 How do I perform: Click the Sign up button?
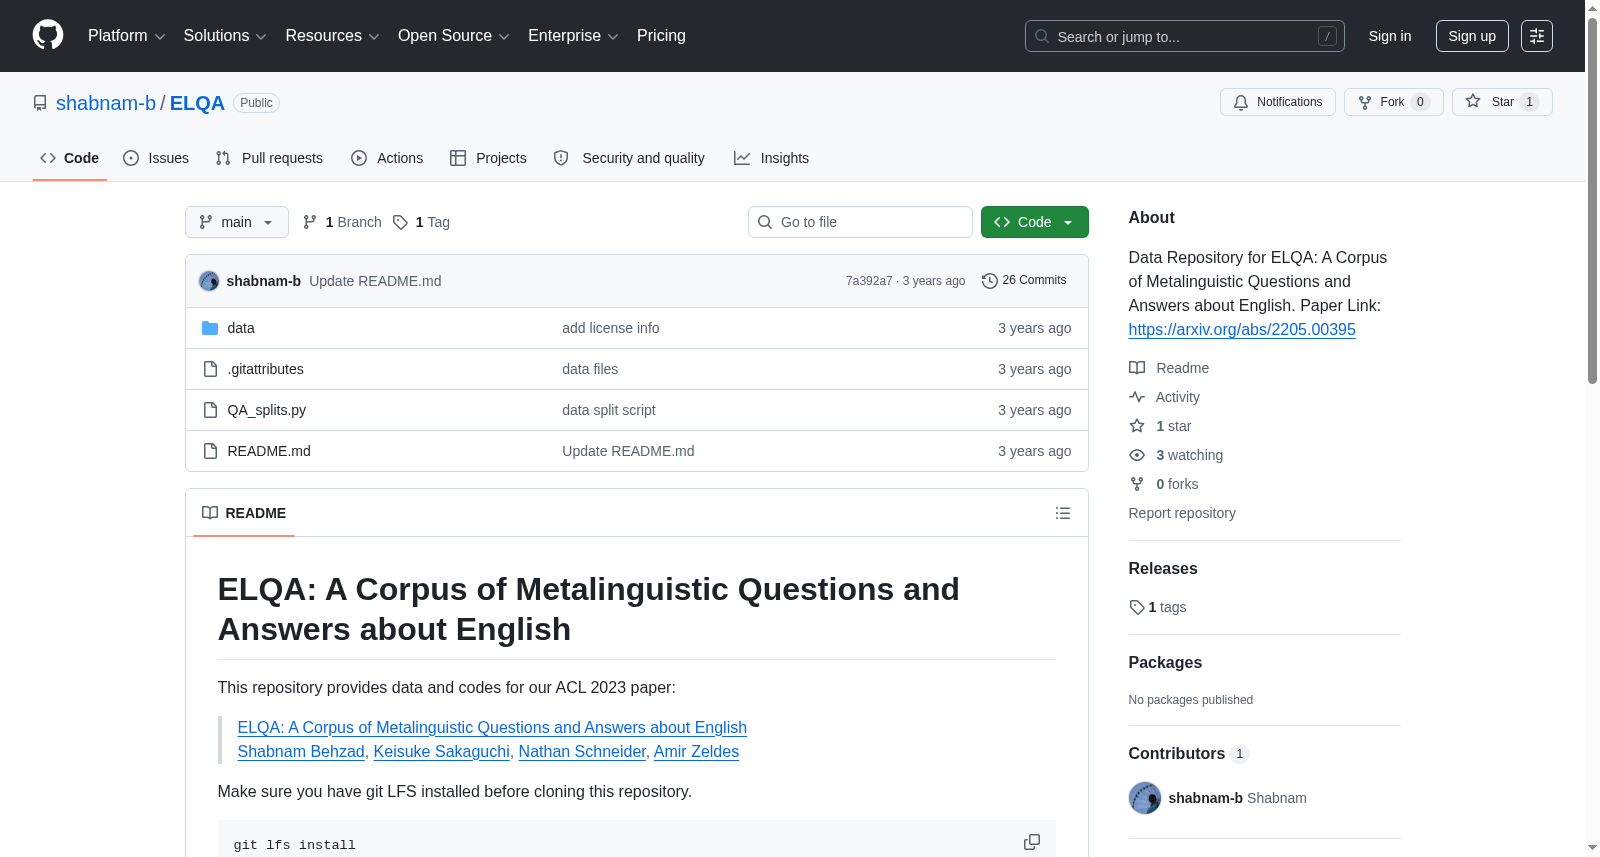tap(1472, 36)
